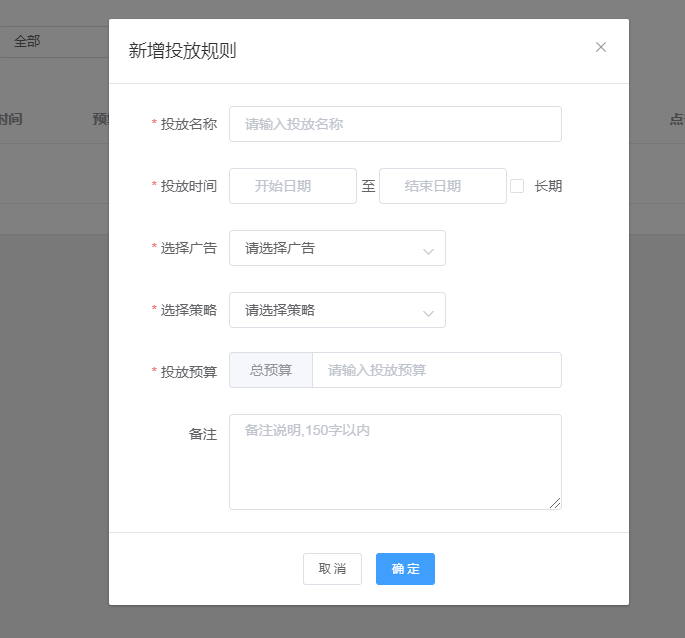Confirm with the 确定 button

(x=405, y=569)
